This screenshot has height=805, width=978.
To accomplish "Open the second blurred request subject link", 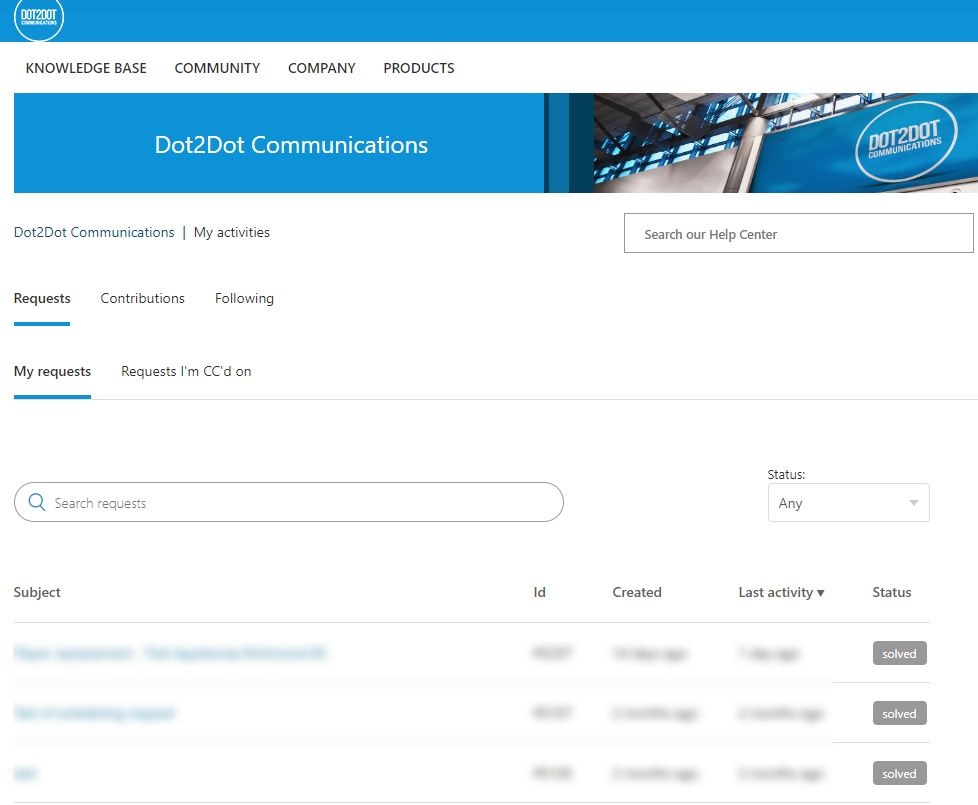I will [x=95, y=713].
